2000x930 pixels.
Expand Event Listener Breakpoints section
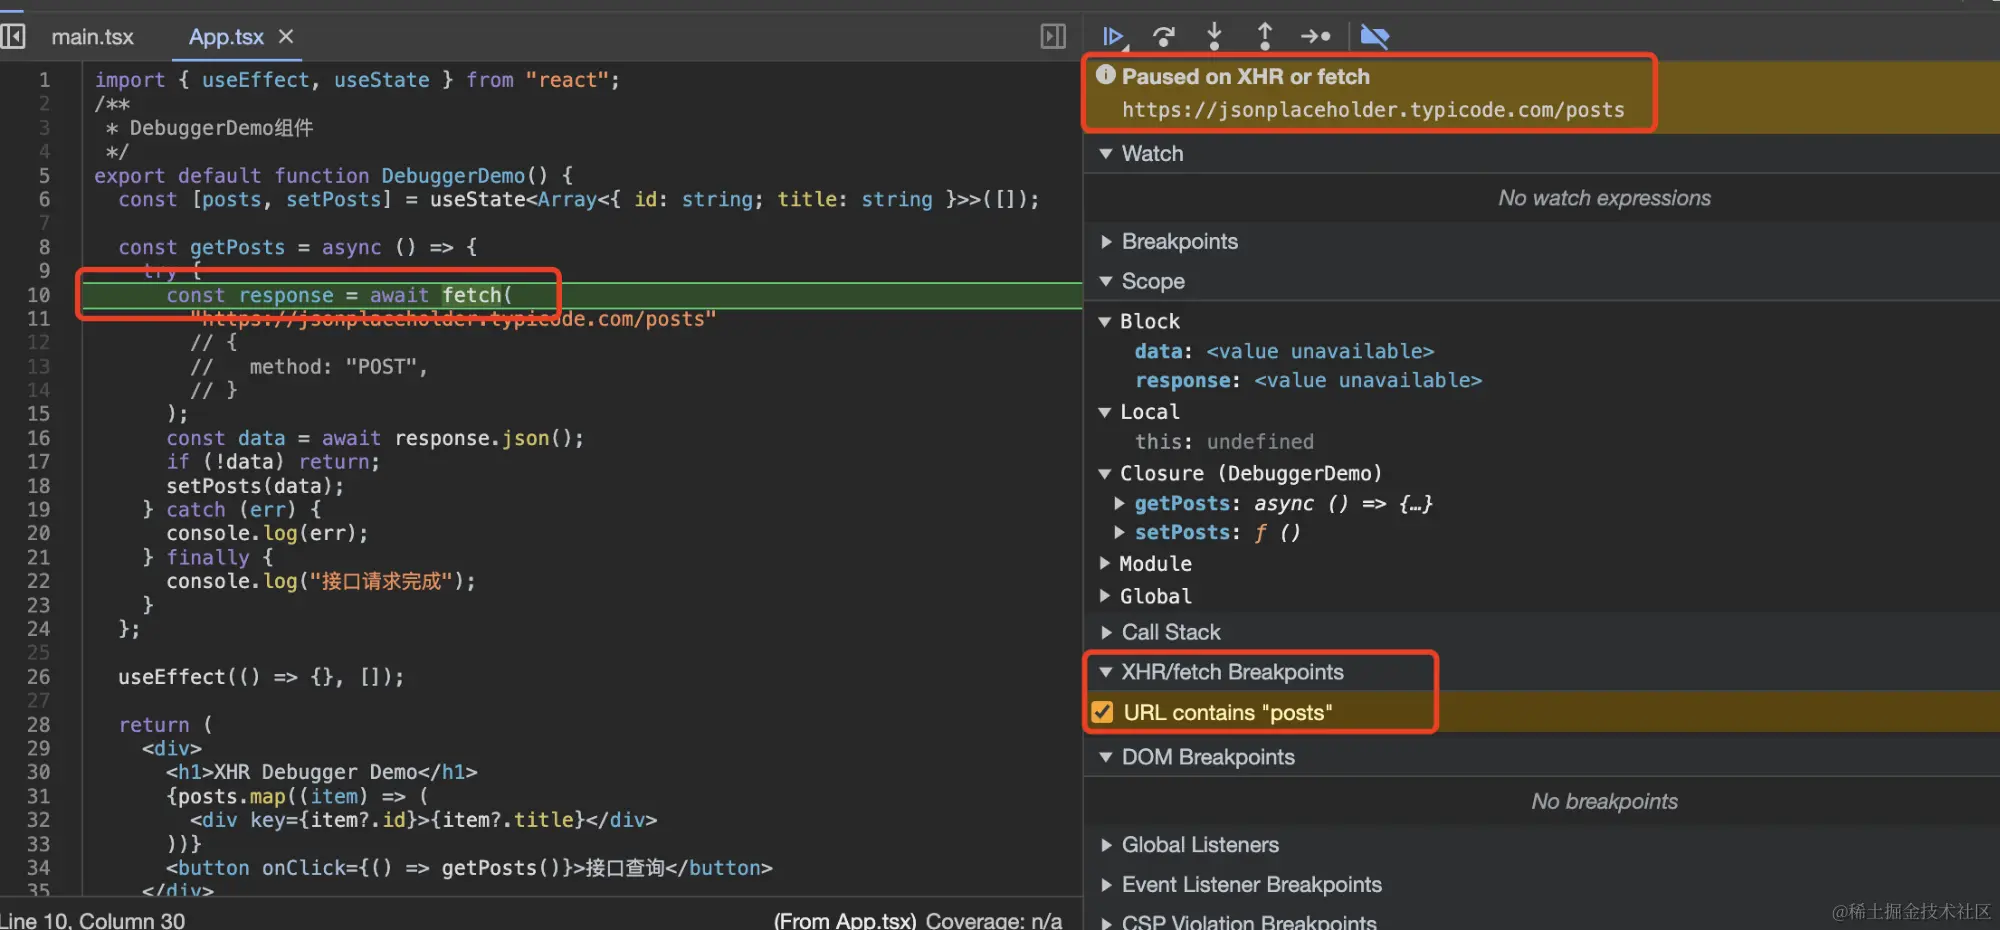point(1106,885)
